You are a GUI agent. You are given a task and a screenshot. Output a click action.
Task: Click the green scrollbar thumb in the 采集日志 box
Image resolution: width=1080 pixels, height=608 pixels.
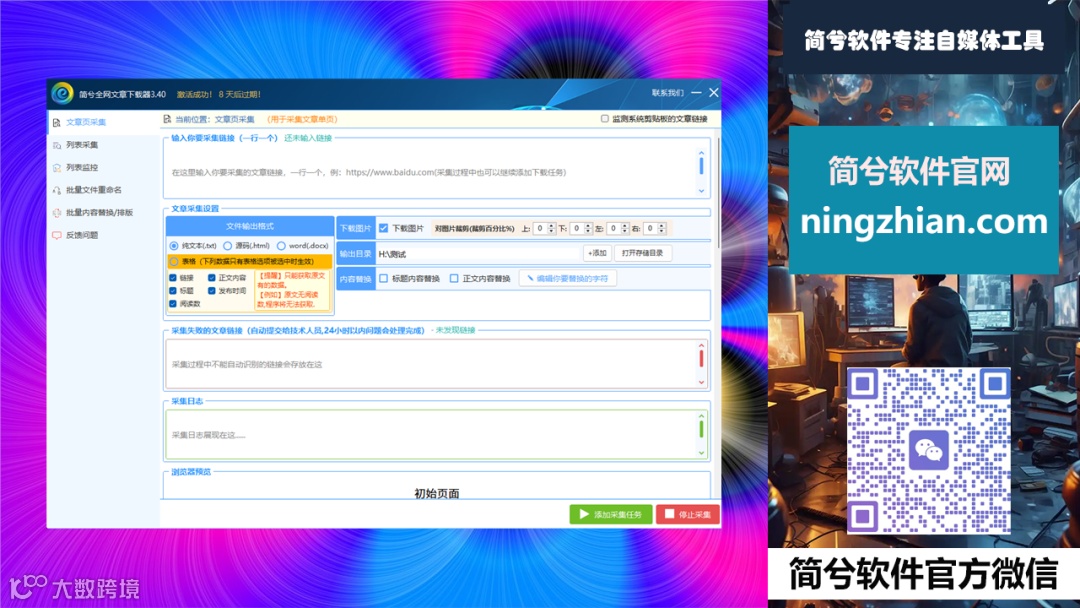[x=701, y=429]
